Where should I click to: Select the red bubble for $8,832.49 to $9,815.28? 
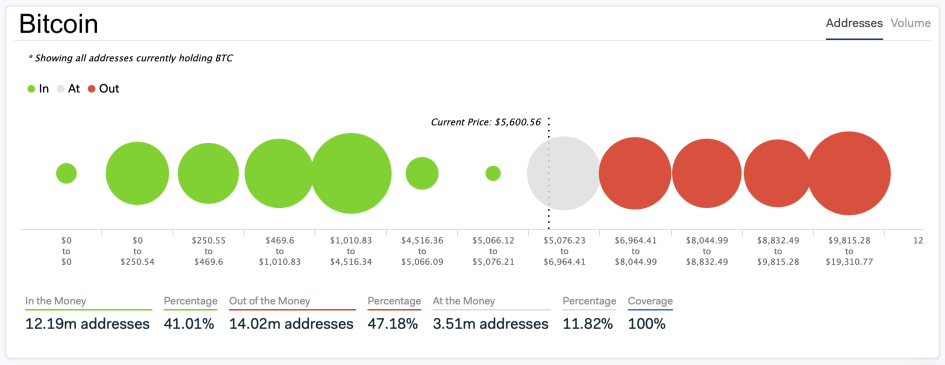pyautogui.click(x=777, y=173)
